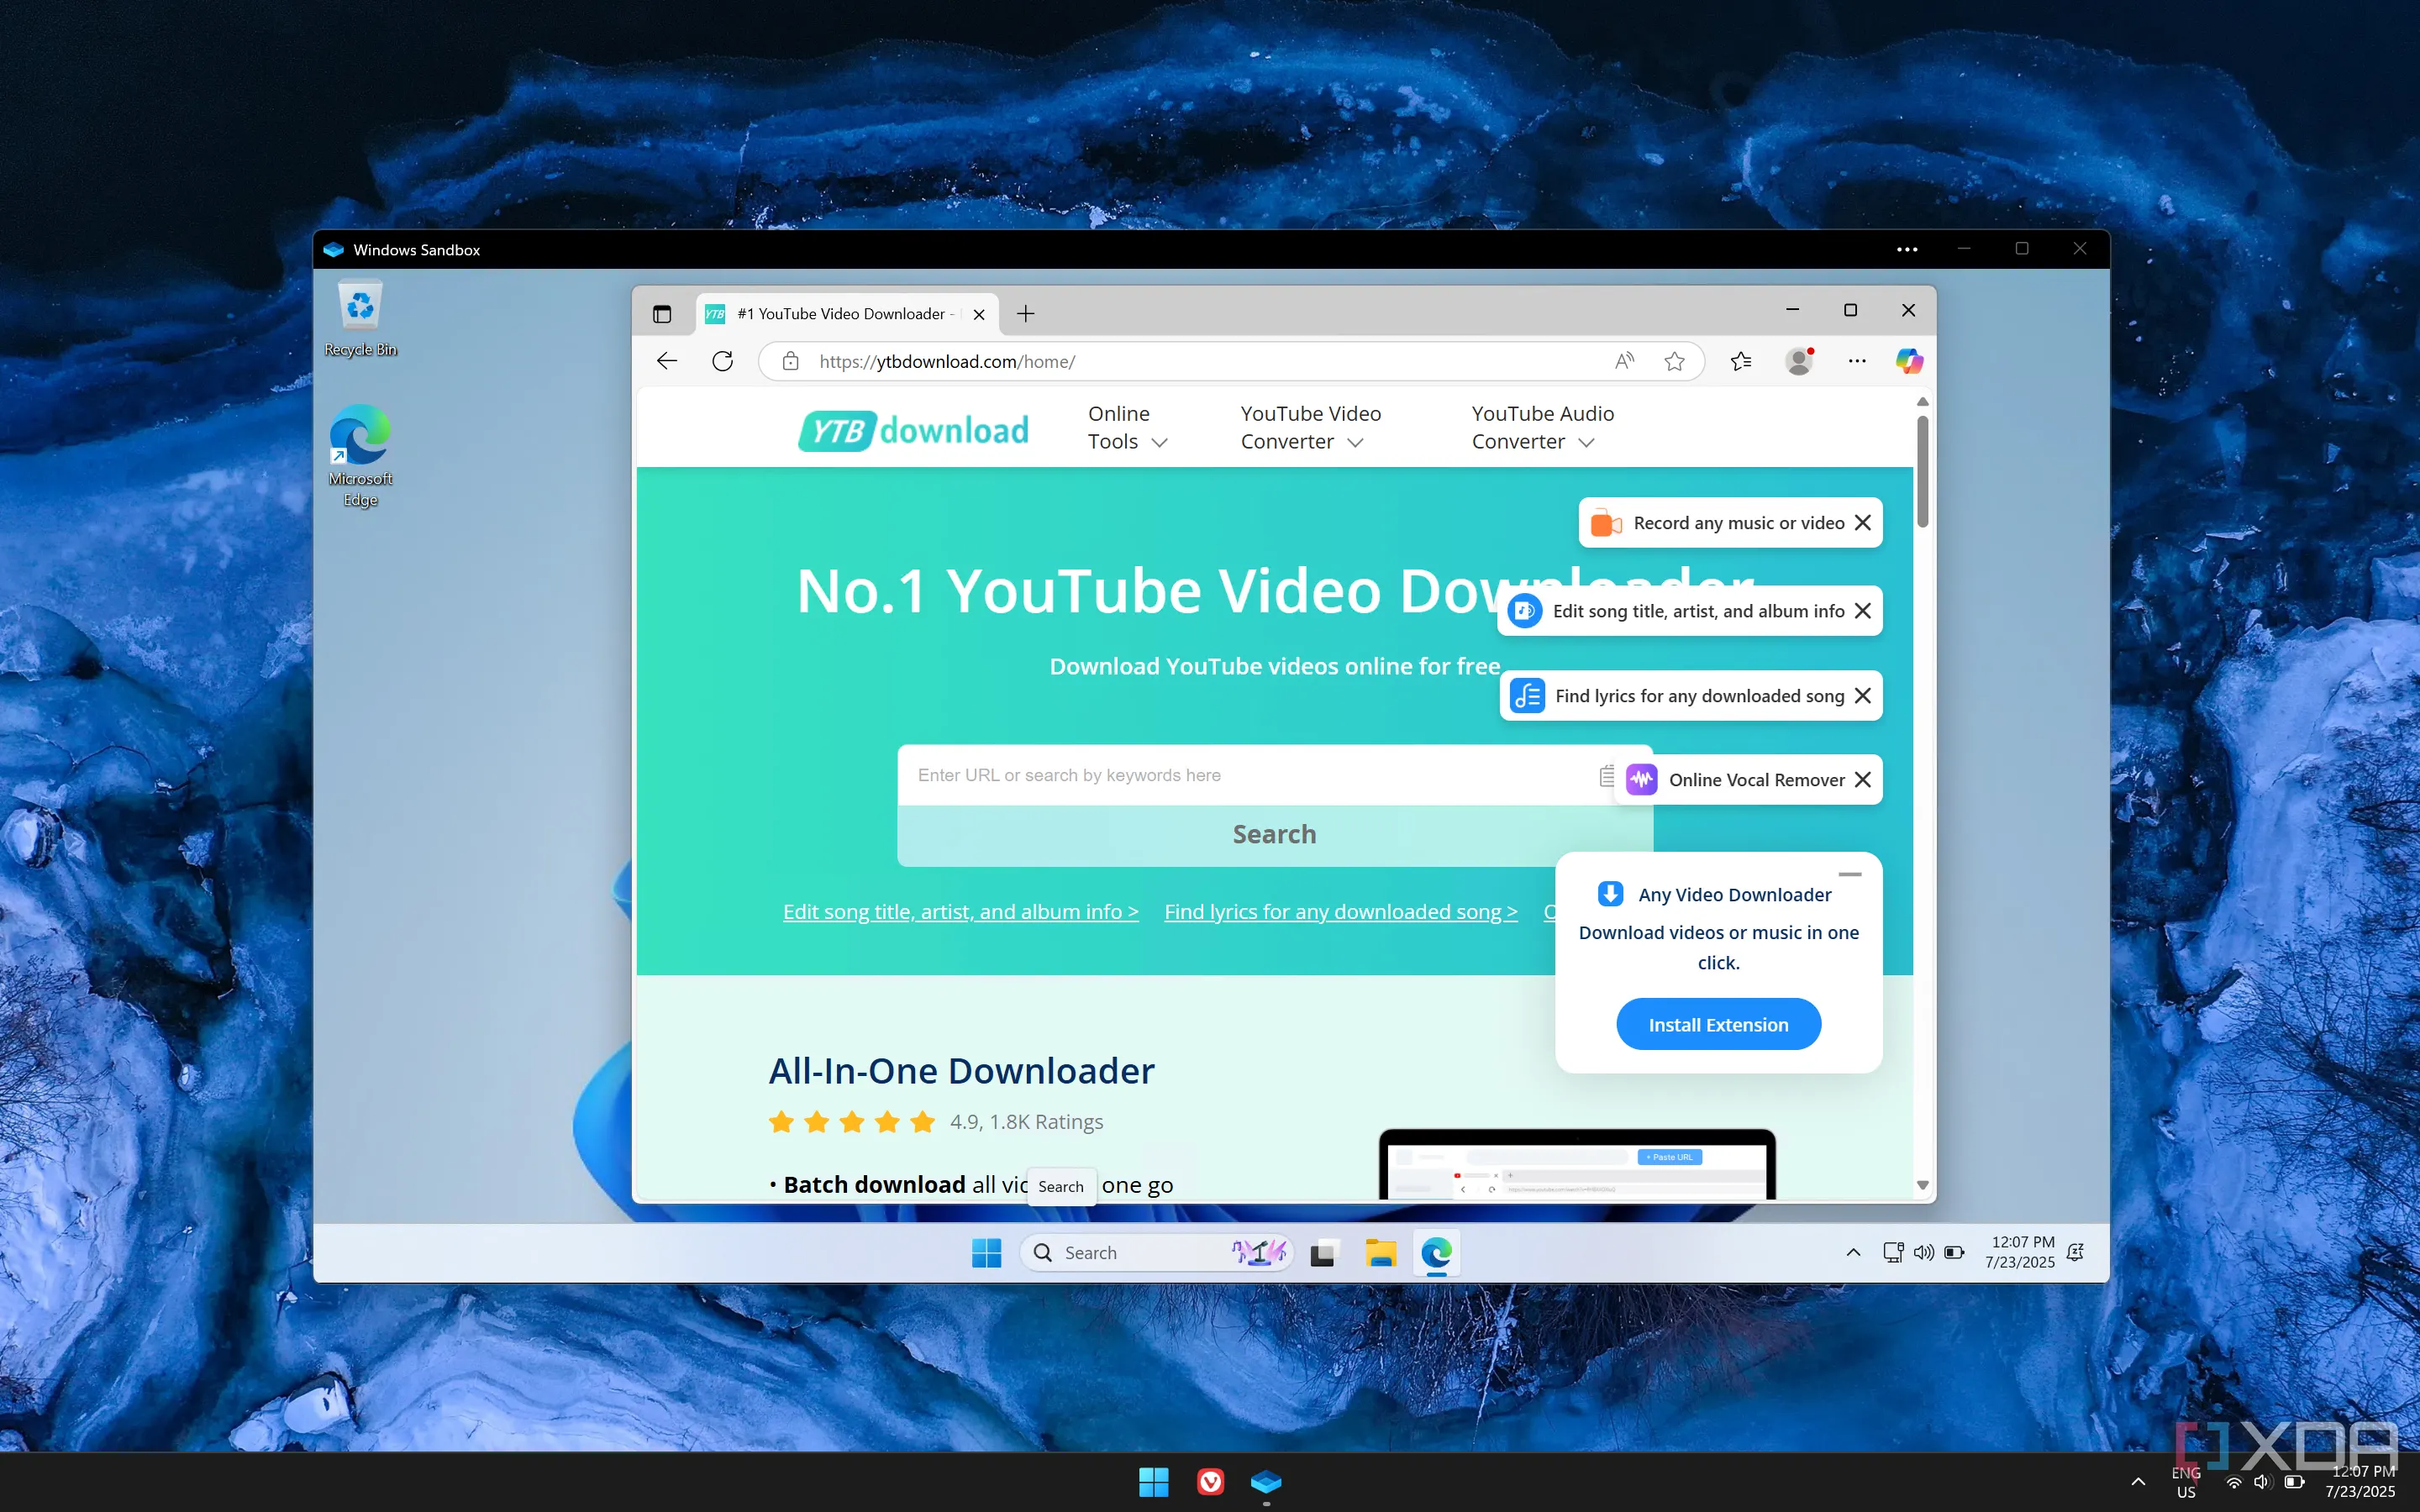
Task: Select the Microsoft Edge desktop shortcut
Action: (x=360, y=456)
